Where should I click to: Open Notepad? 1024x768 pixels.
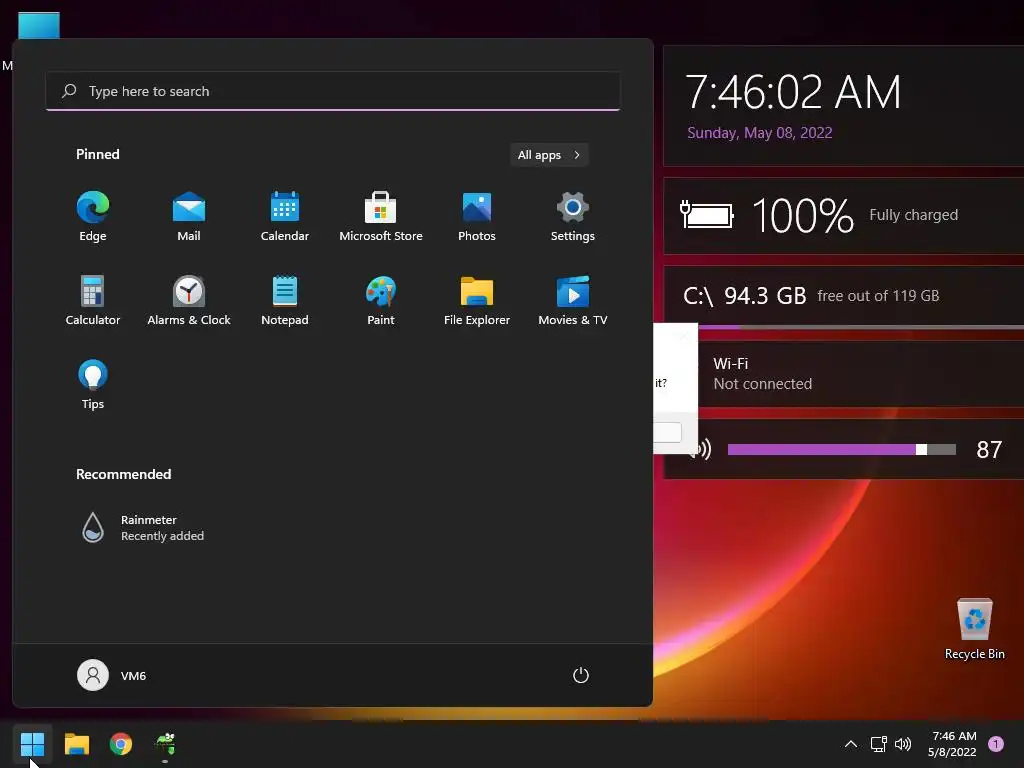(285, 300)
